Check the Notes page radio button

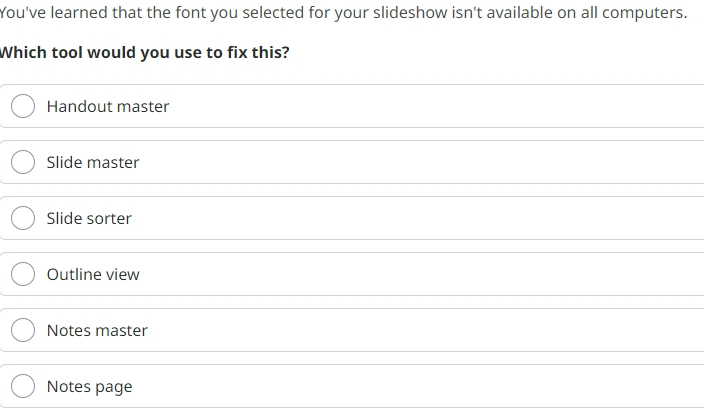click(23, 386)
